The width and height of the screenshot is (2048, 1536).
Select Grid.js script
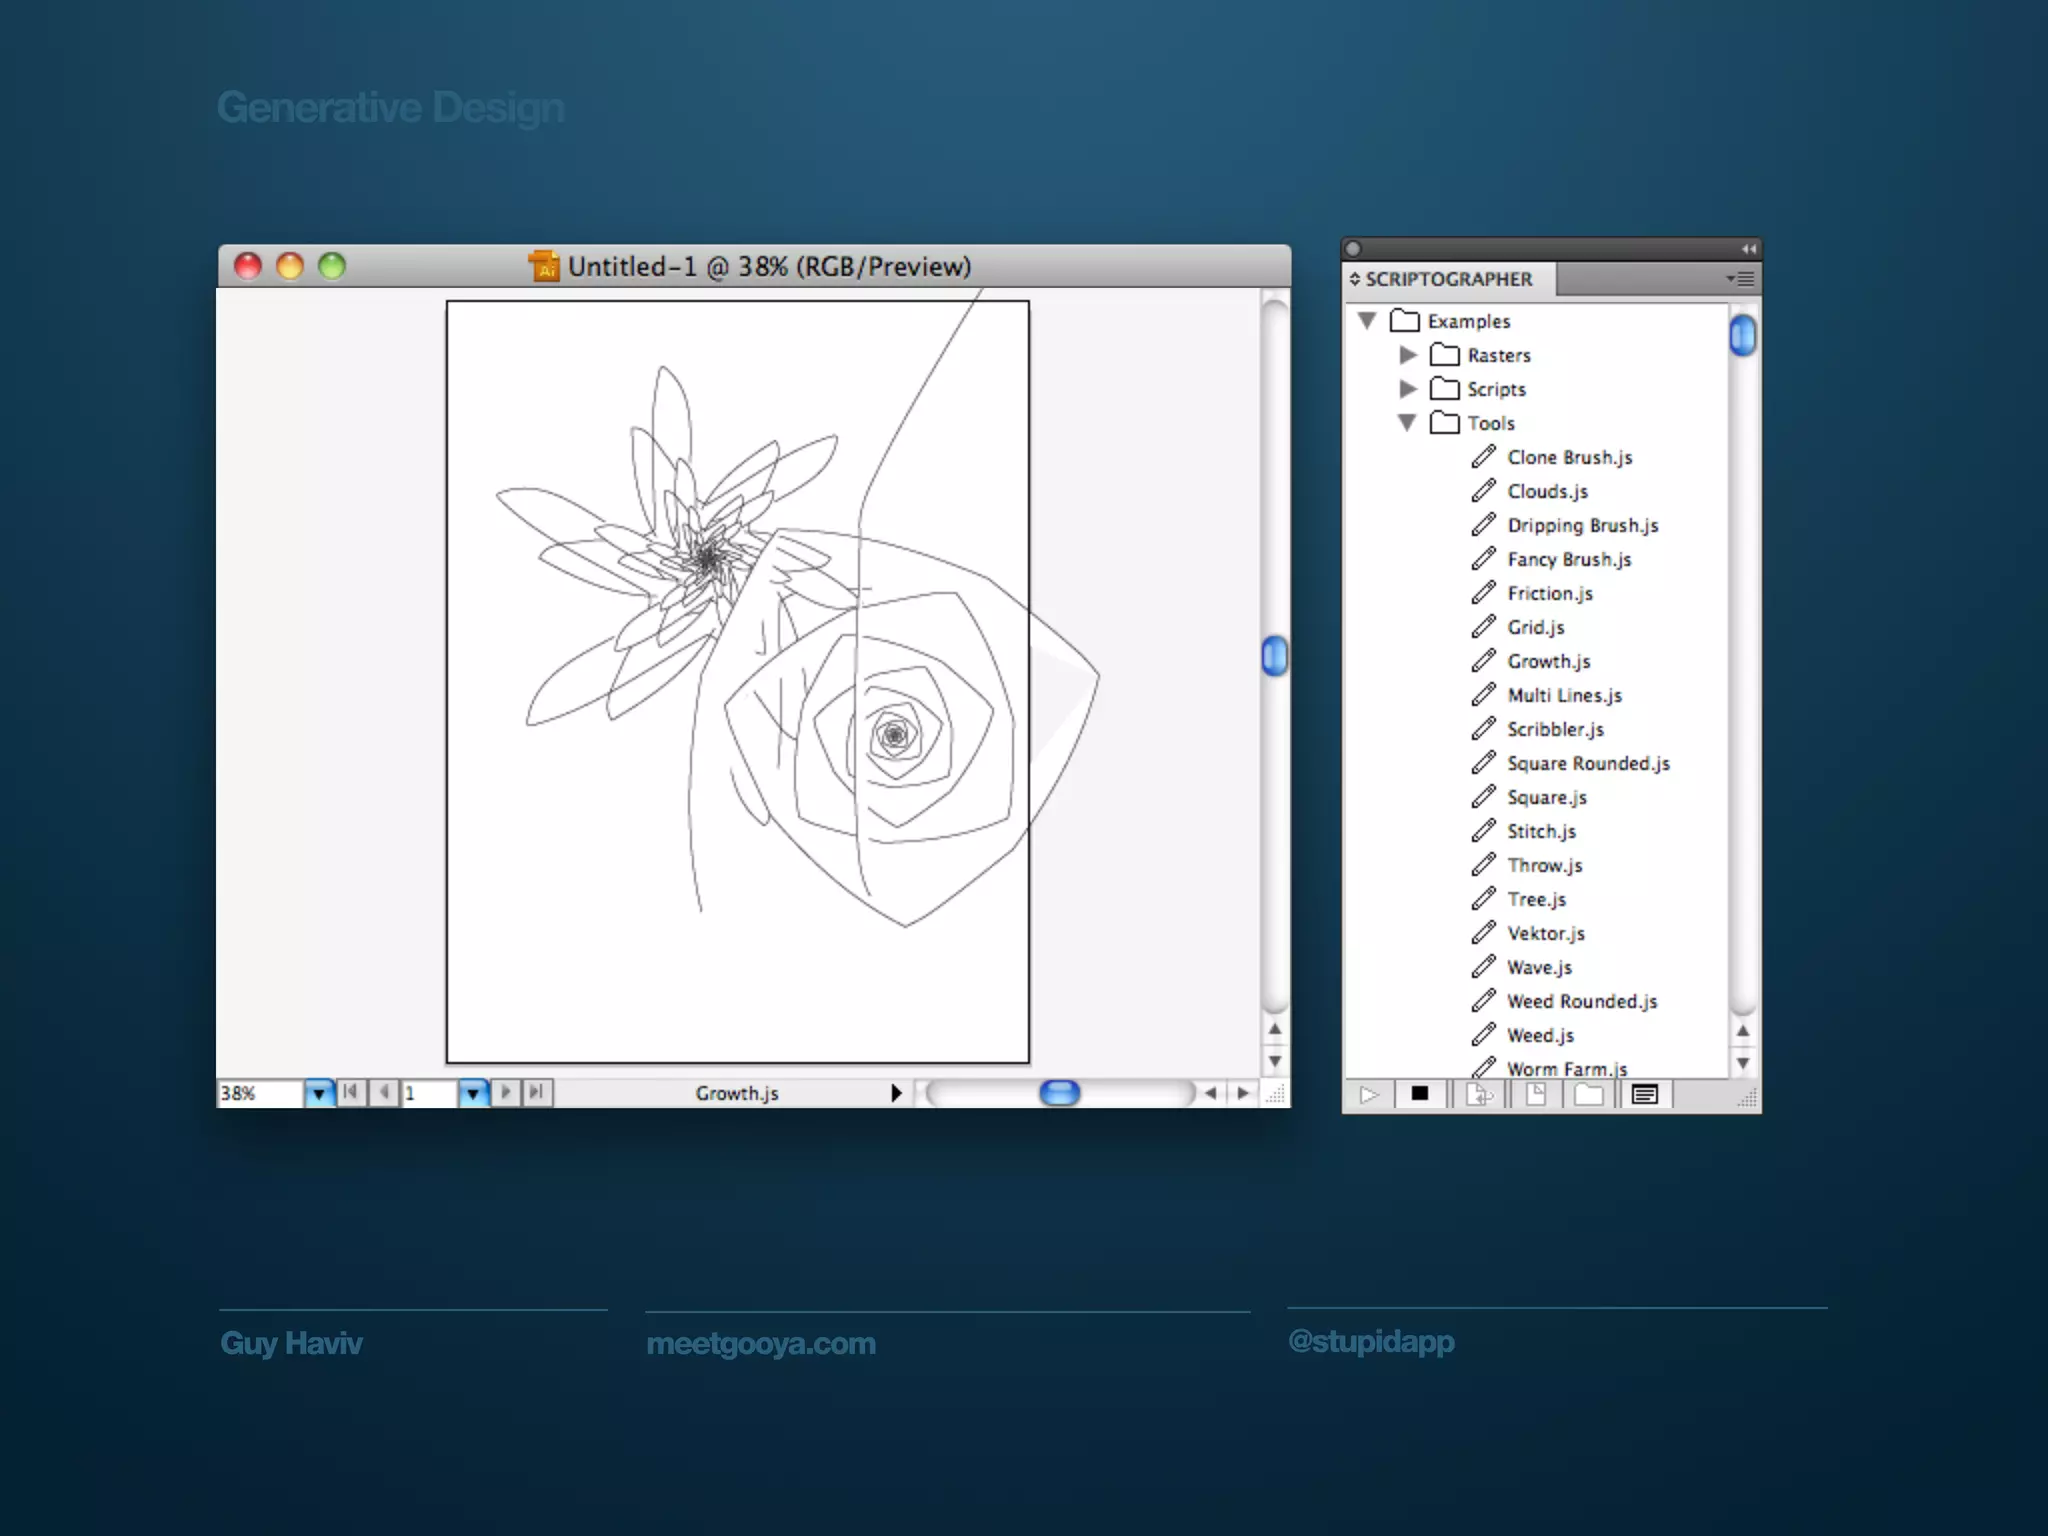tap(1535, 627)
